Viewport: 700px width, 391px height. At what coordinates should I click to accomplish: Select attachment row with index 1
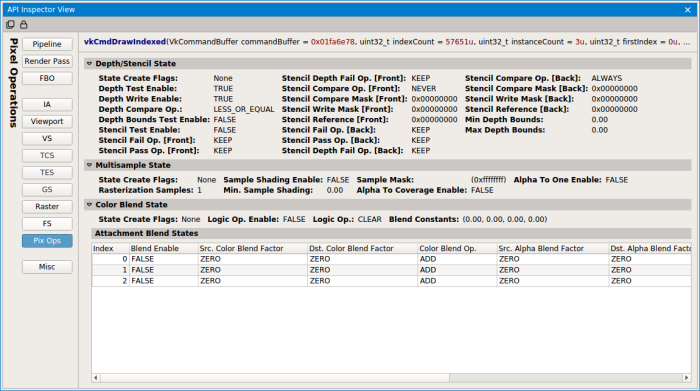[392, 270]
